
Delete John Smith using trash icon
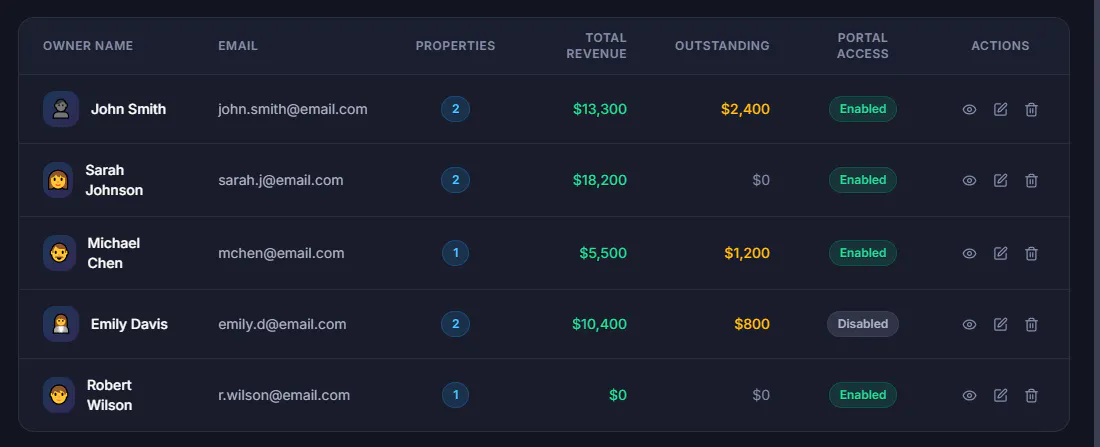pos(1031,109)
